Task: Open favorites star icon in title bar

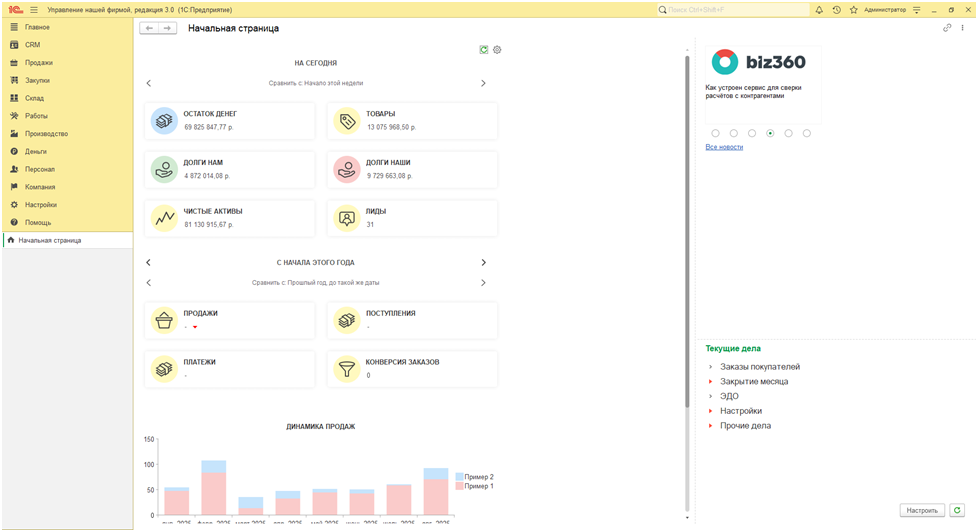Action: [853, 9]
